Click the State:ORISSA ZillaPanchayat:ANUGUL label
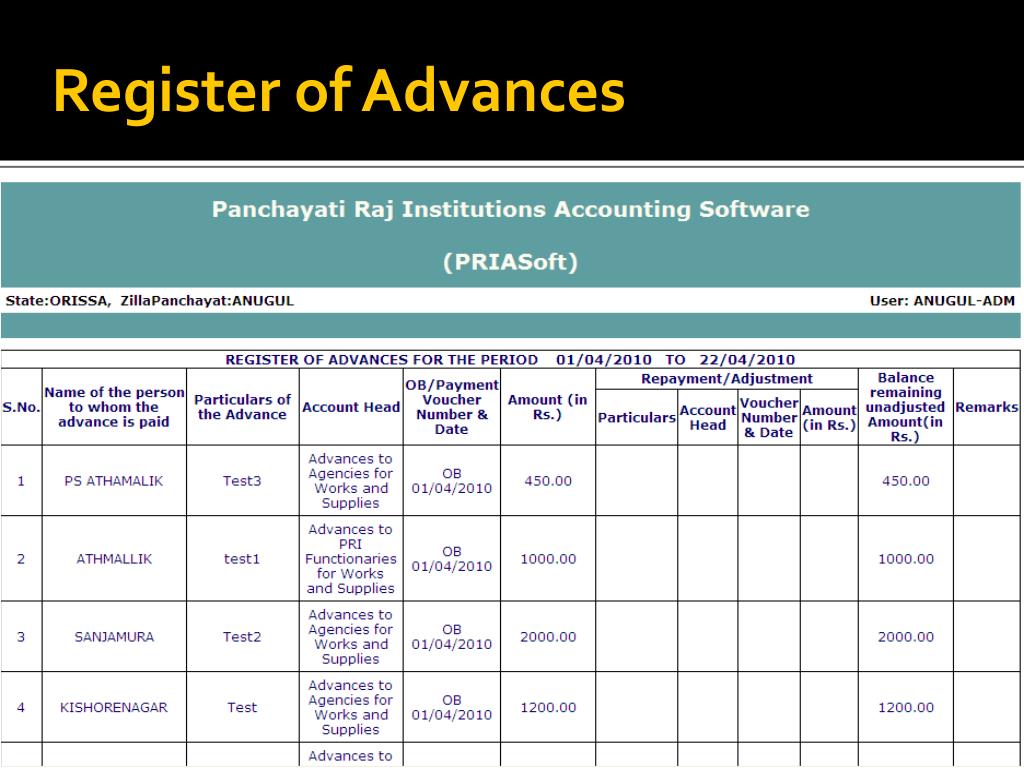 (150, 301)
